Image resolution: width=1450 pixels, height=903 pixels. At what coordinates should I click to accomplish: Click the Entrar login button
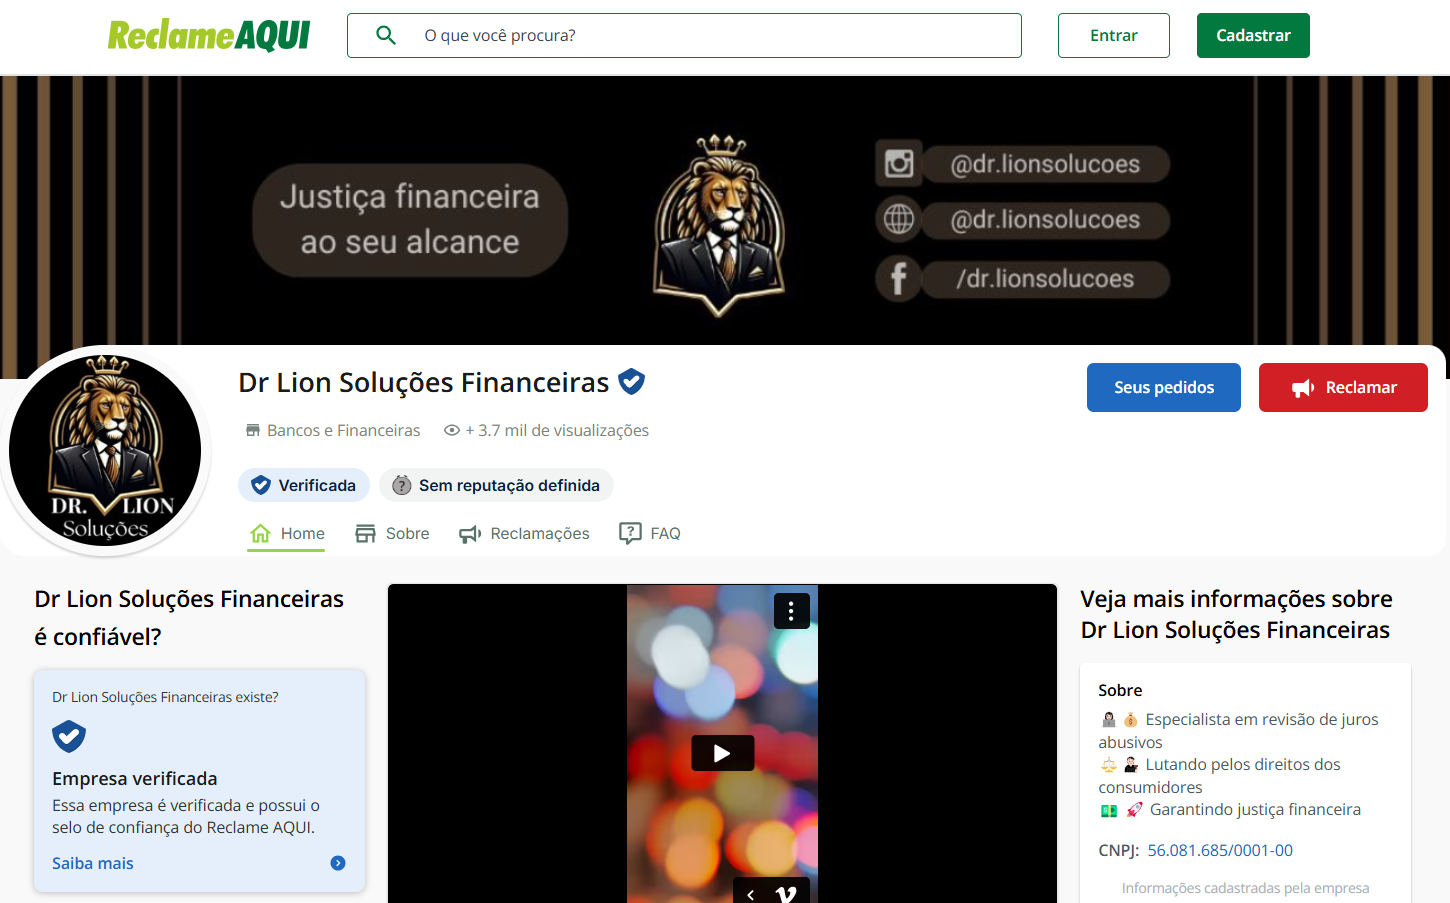click(x=1114, y=35)
